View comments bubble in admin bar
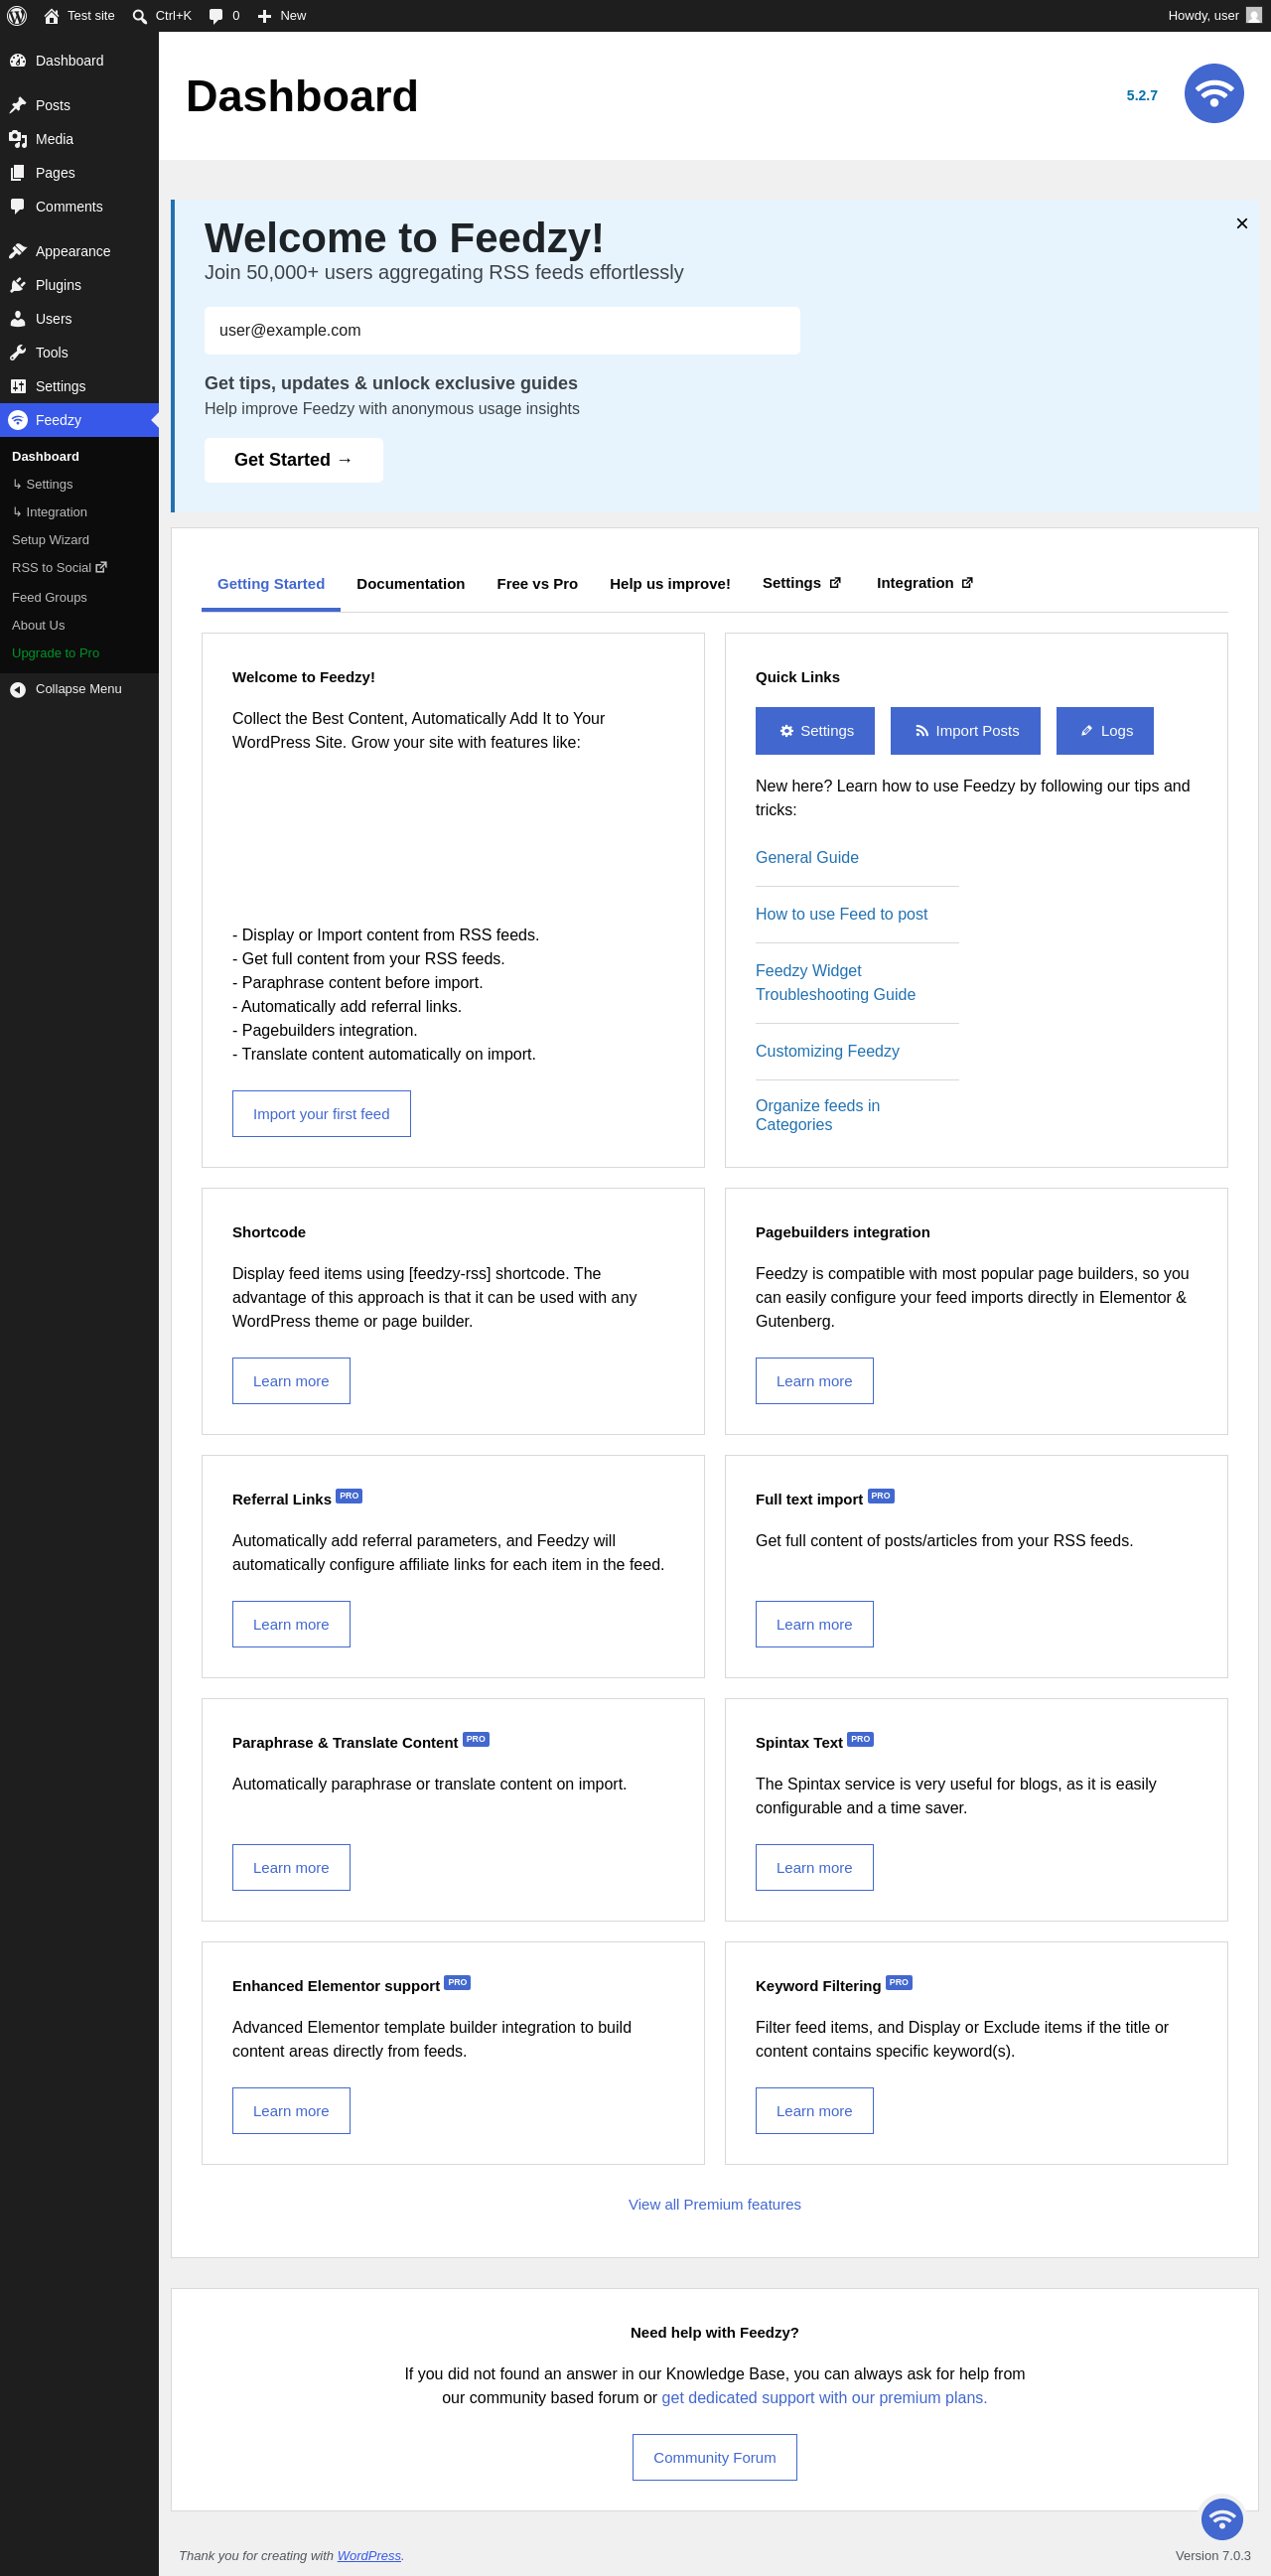 tap(224, 16)
